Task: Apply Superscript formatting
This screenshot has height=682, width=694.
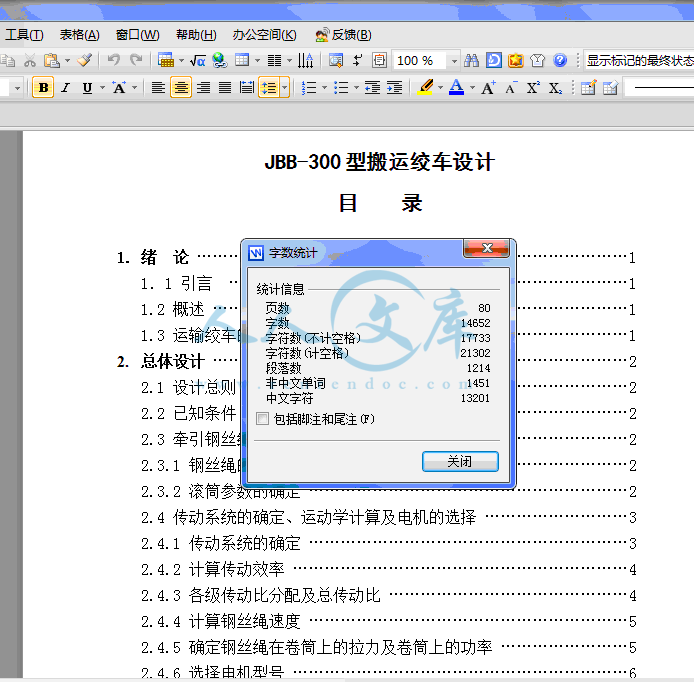Action: (x=533, y=88)
